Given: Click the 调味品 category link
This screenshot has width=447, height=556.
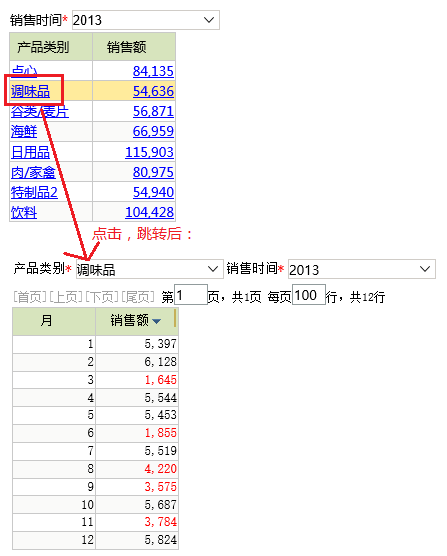Looking at the screenshot, I should (30, 91).
